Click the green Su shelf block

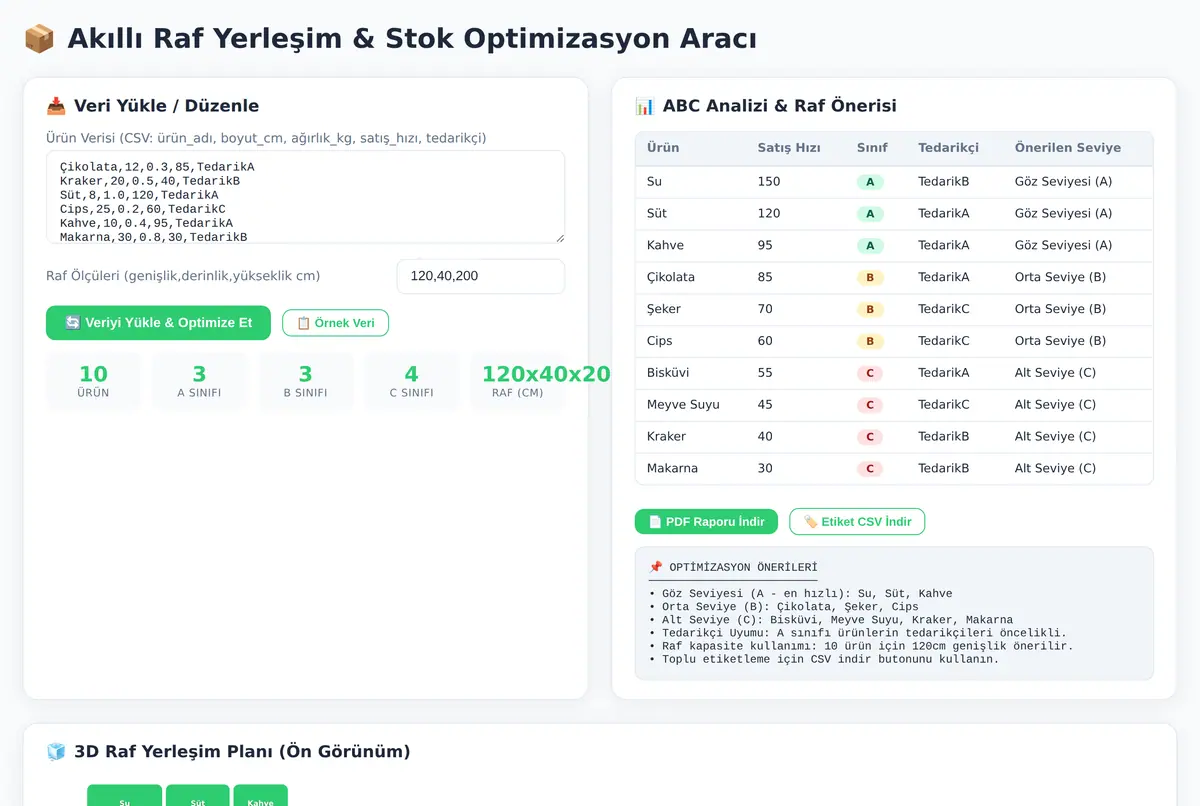(x=124, y=796)
